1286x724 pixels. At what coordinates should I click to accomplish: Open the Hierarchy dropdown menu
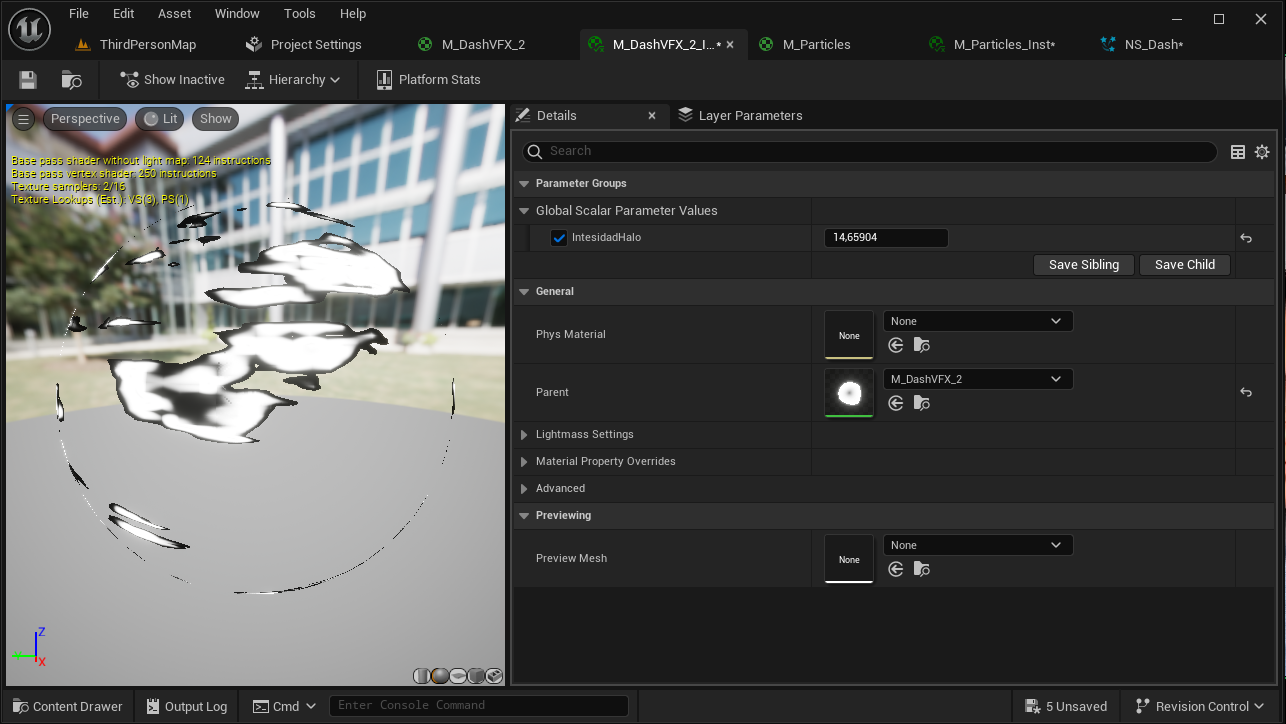tap(291, 80)
